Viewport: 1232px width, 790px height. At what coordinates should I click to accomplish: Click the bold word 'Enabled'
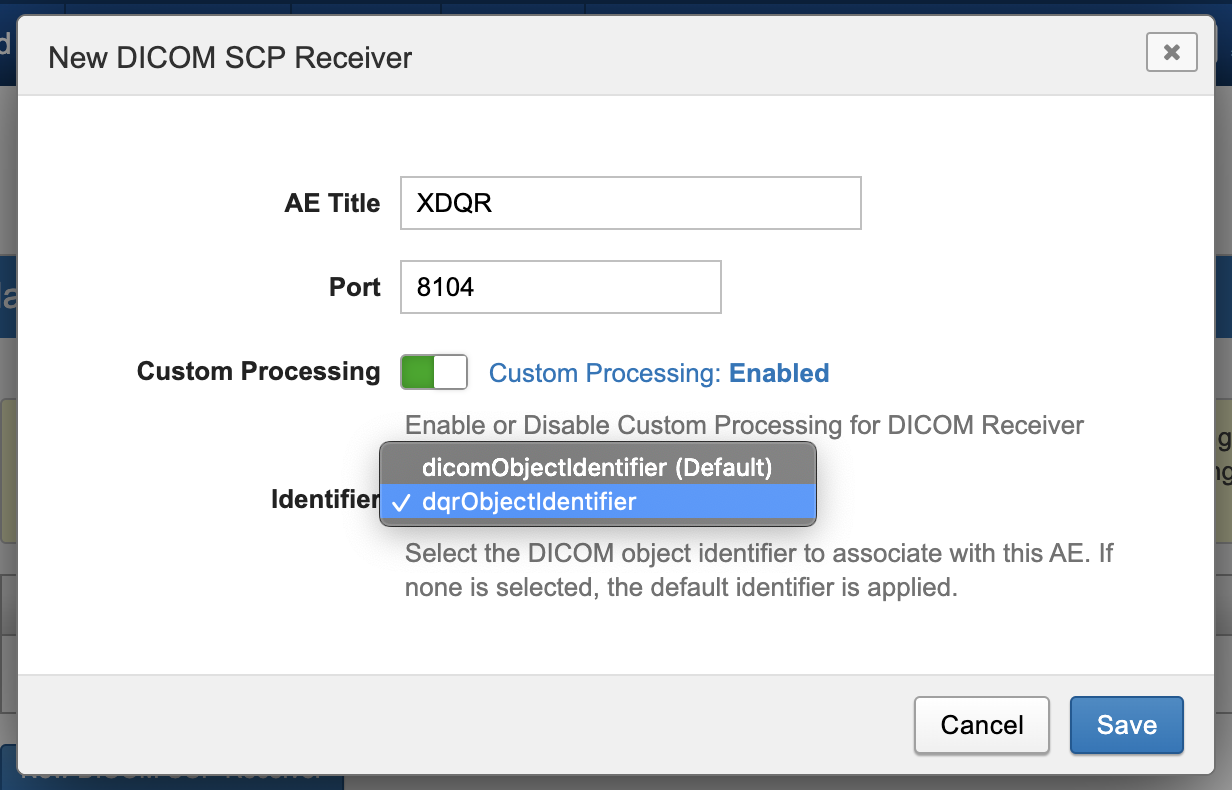[779, 373]
